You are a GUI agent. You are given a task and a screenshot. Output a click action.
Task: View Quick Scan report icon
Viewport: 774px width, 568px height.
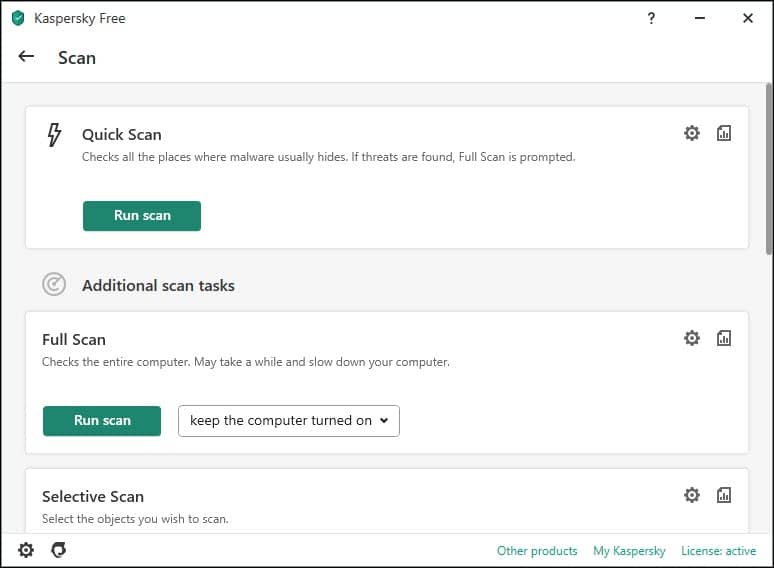click(x=724, y=133)
